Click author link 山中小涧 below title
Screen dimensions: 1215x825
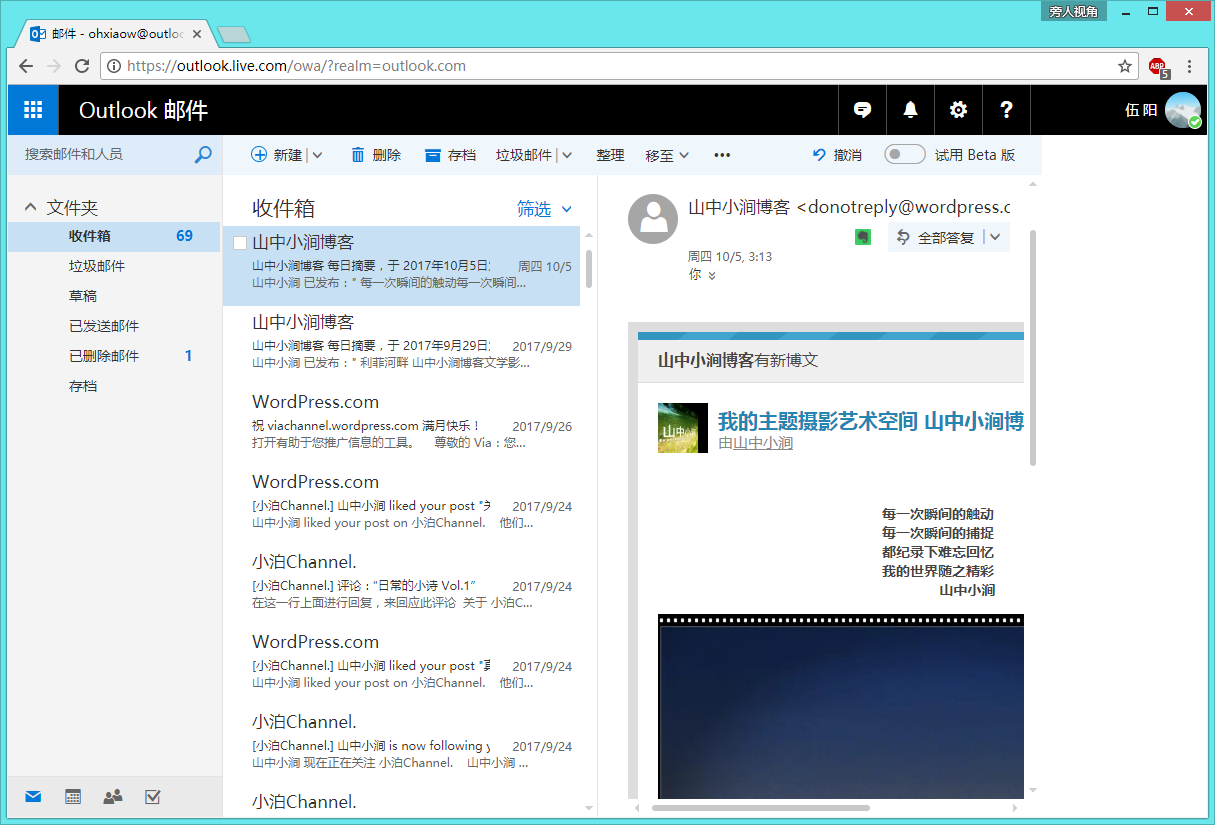pos(763,443)
